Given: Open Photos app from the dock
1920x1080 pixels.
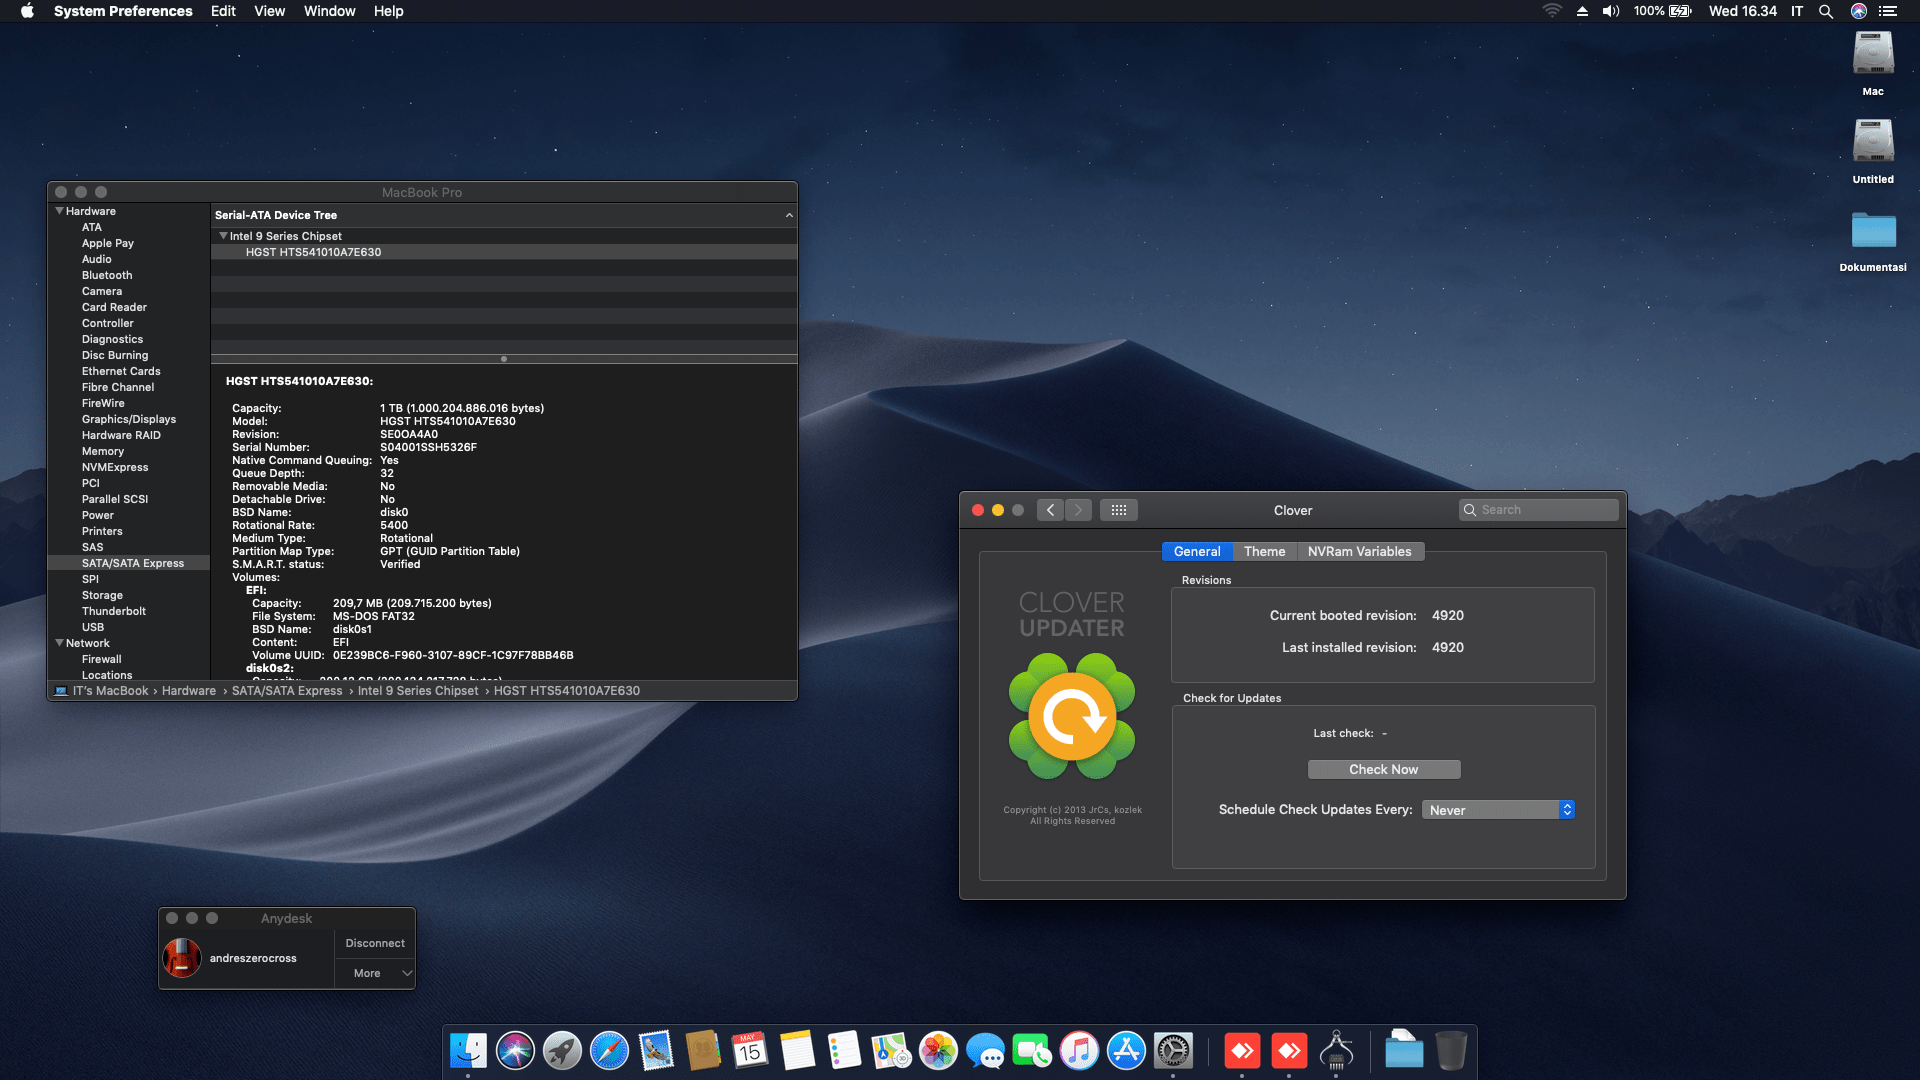Looking at the screenshot, I should [938, 1051].
